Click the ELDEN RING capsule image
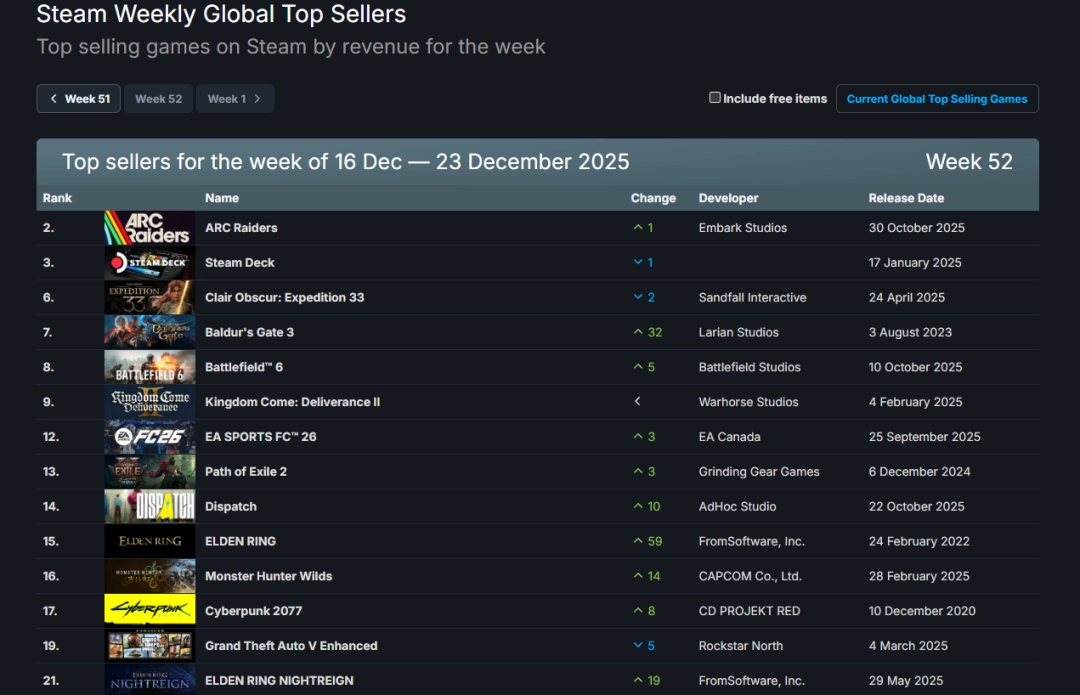Viewport: 1080px width, 695px height. tap(149, 541)
